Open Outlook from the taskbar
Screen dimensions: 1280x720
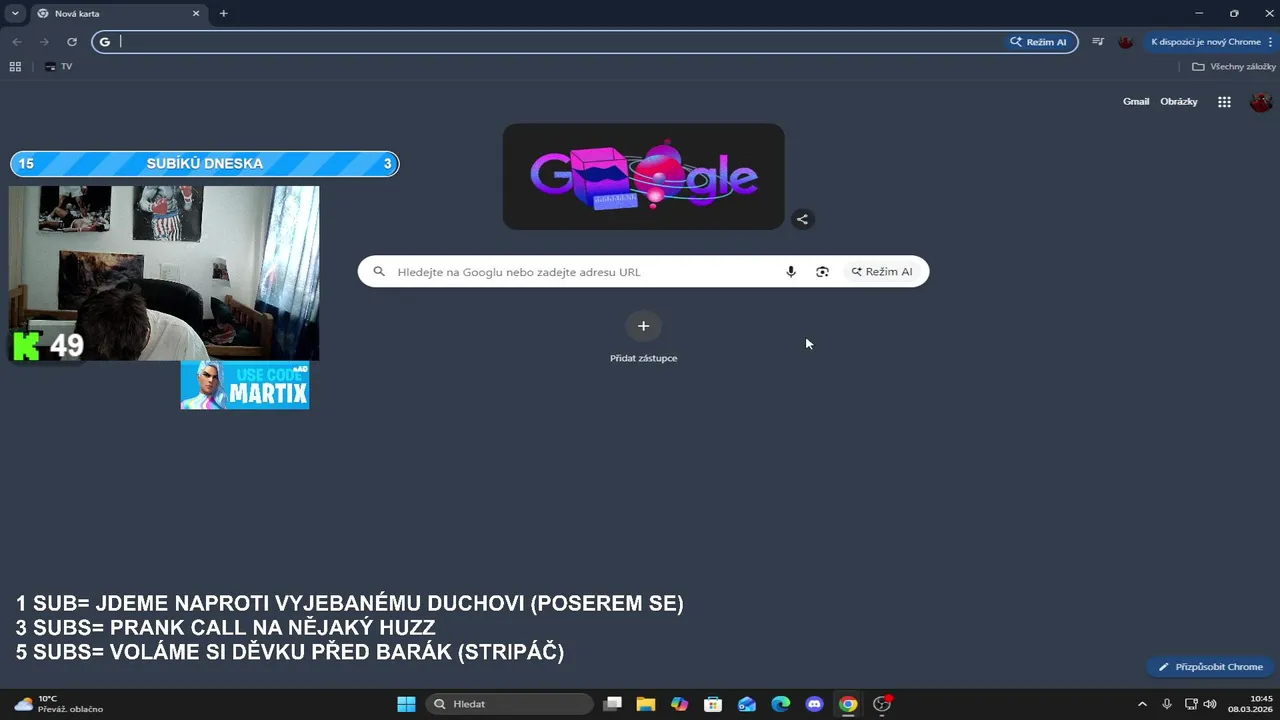tap(747, 704)
